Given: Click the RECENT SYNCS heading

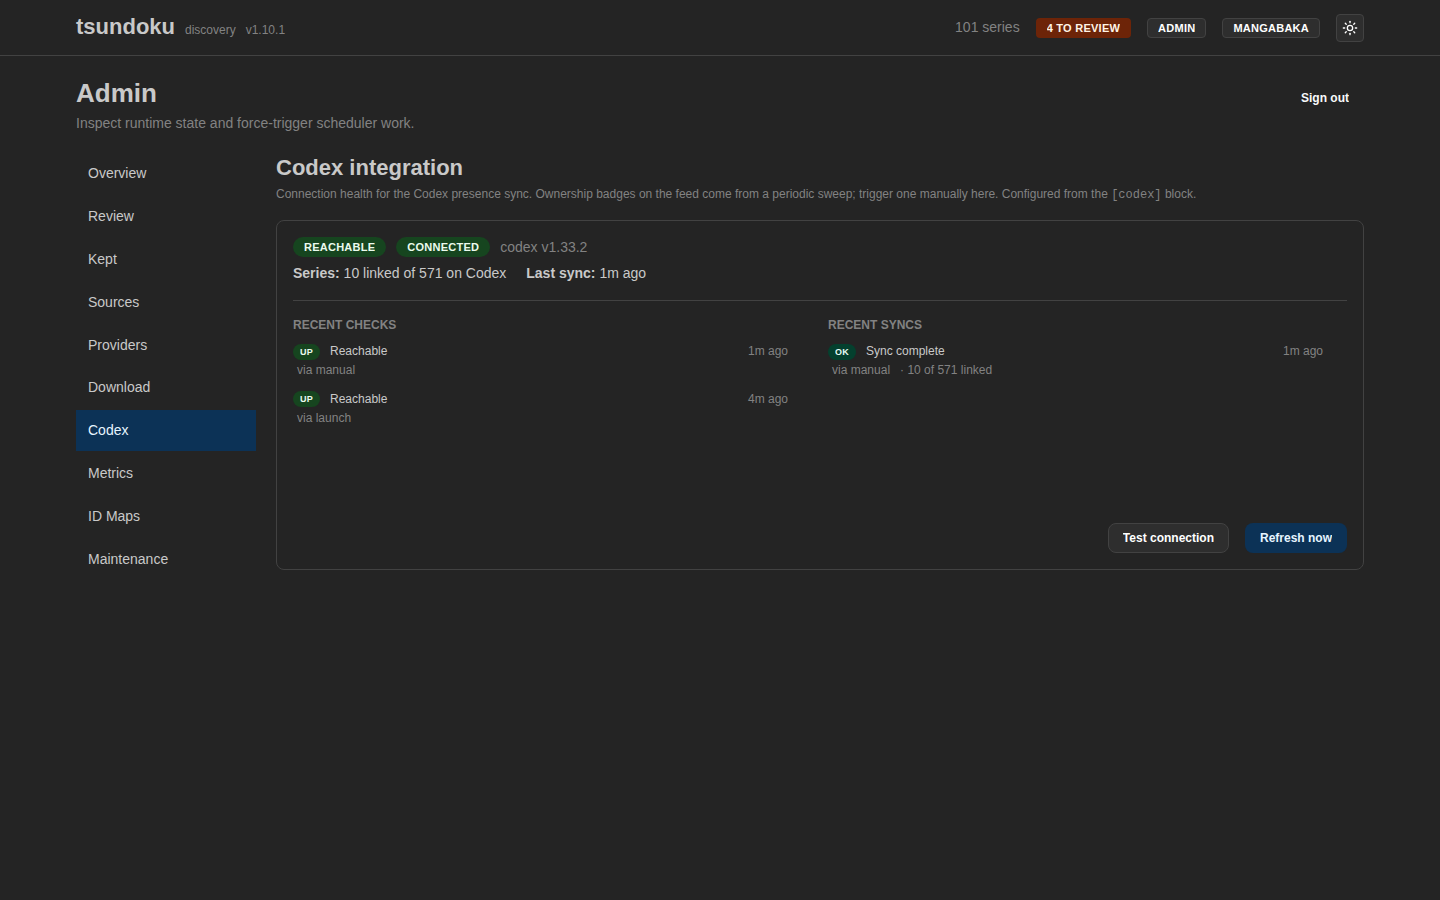Looking at the screenshot, I should (875, 325).
